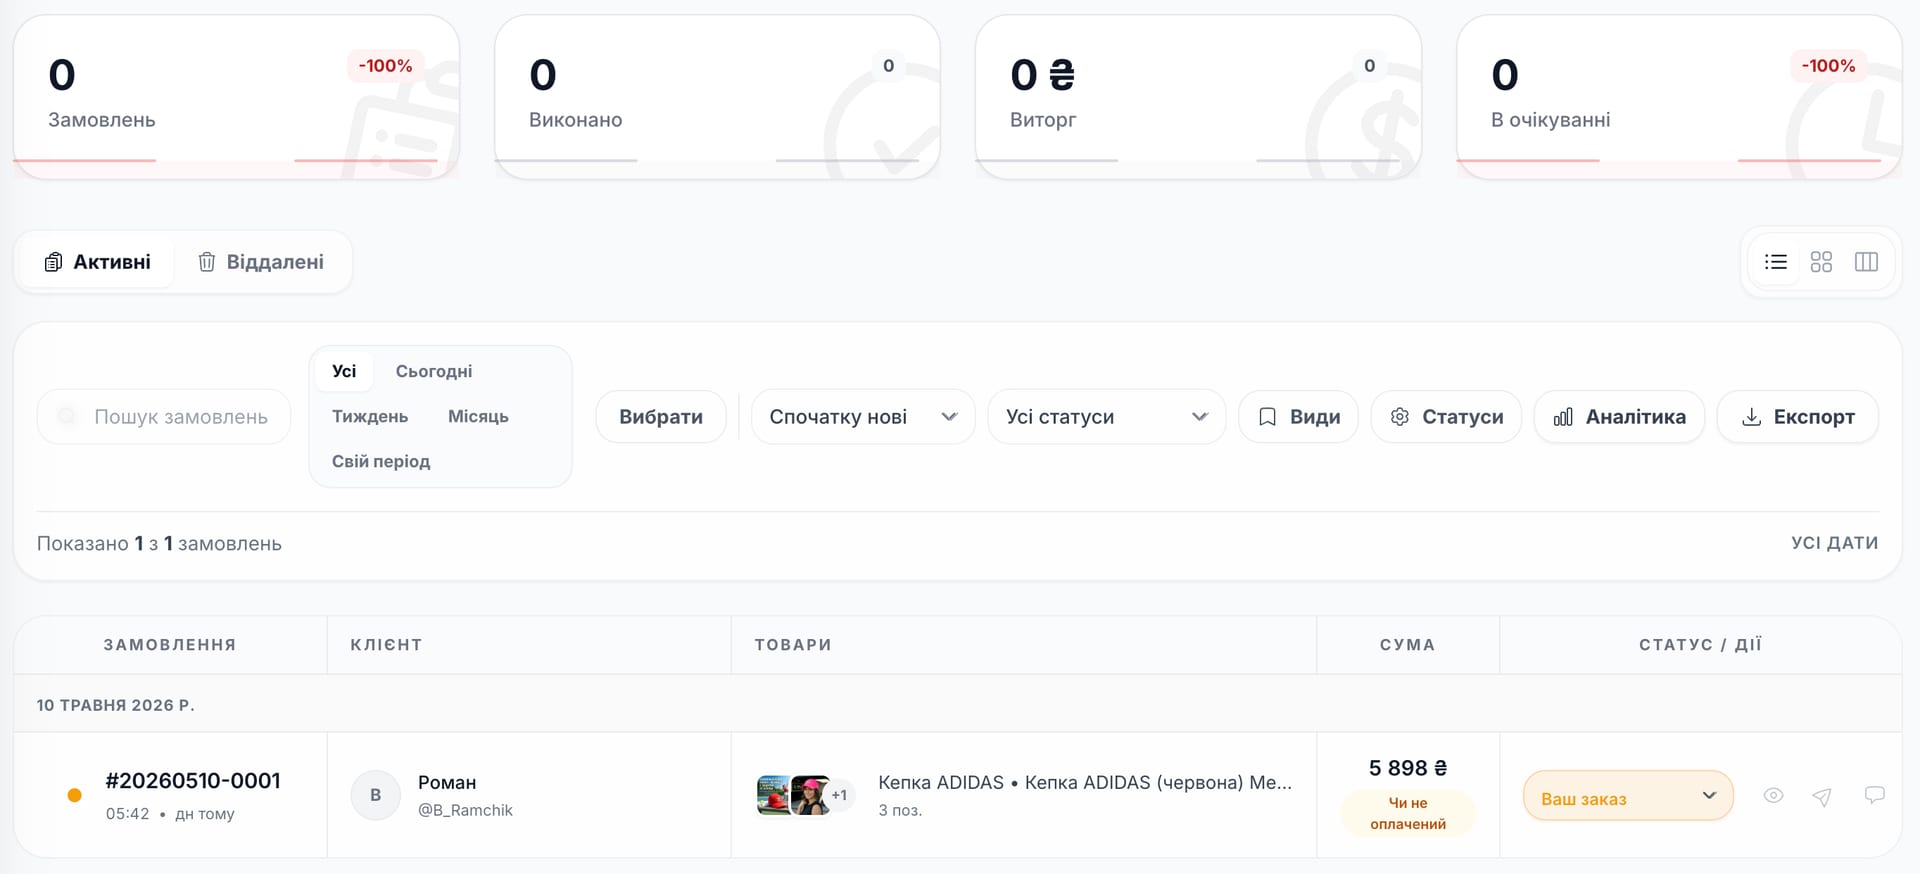Open the Віддалені tab

pos(261,262)
